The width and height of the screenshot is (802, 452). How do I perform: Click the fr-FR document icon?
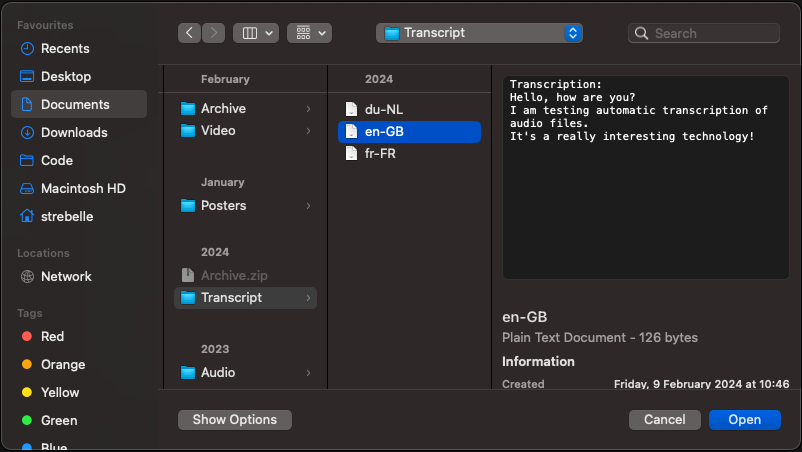coord(351,153)
